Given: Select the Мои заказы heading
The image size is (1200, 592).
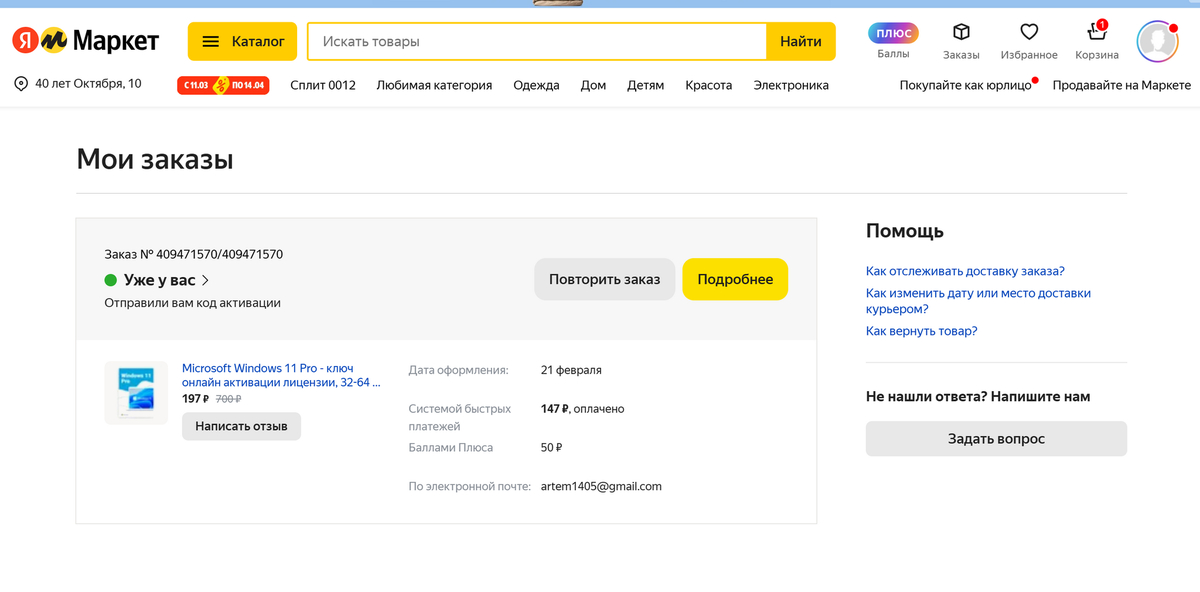Looking at the screenshot, I should 155,159.
